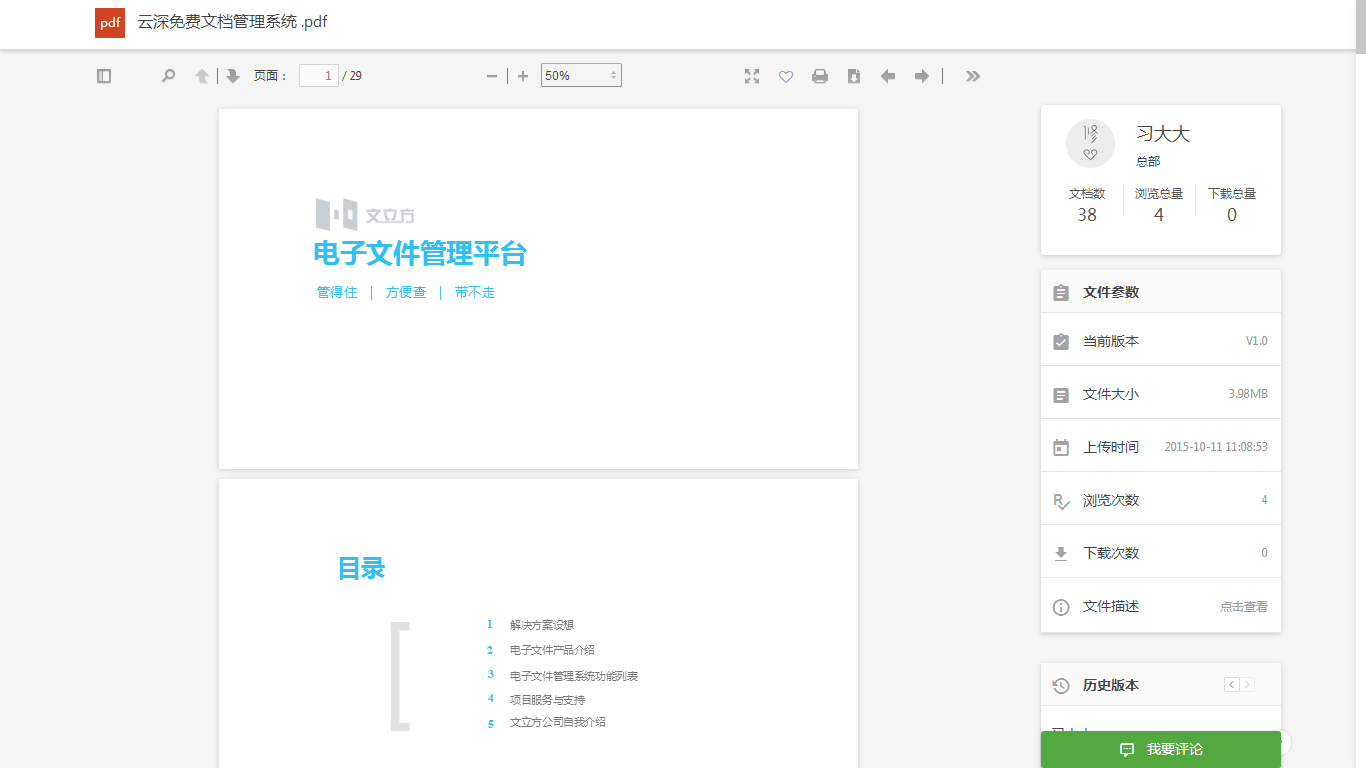The image size is (1366, 768).
Task: Click contents entry 解决方案设想
Action: (x=542, y=625)
